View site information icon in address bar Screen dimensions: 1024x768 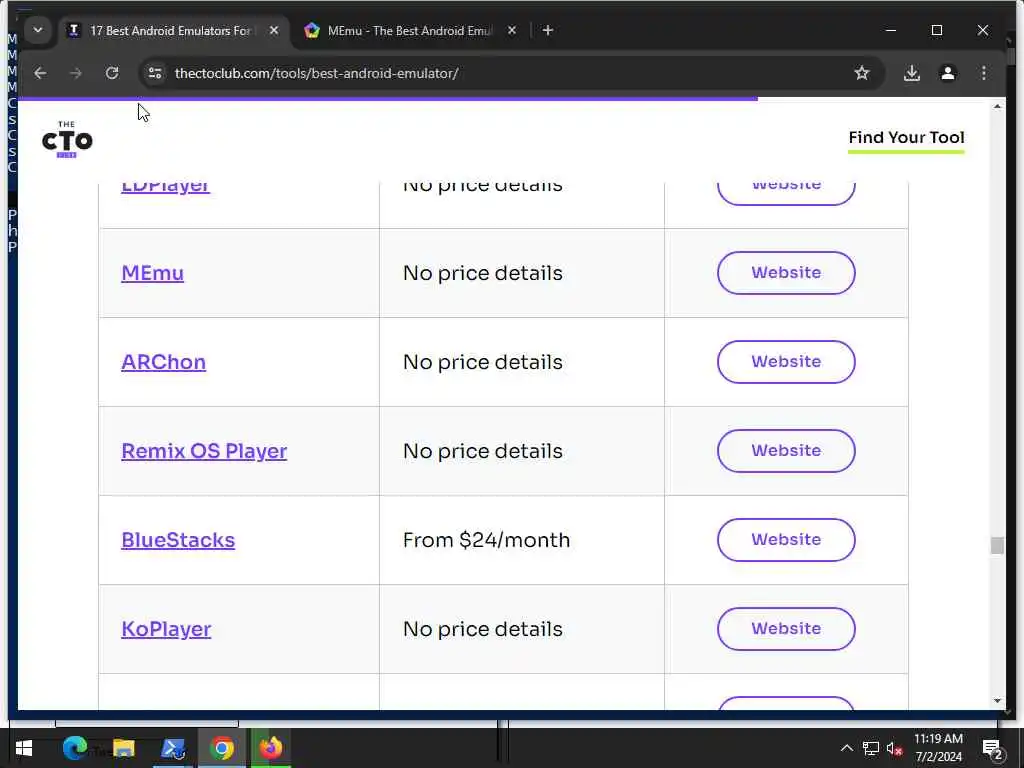click(155, 73)
